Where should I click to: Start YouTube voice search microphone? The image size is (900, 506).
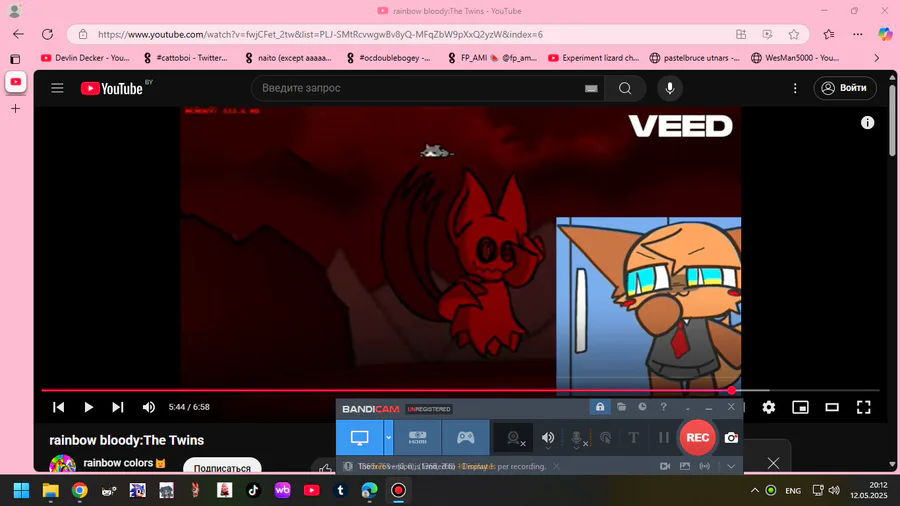tap(669, 88)
